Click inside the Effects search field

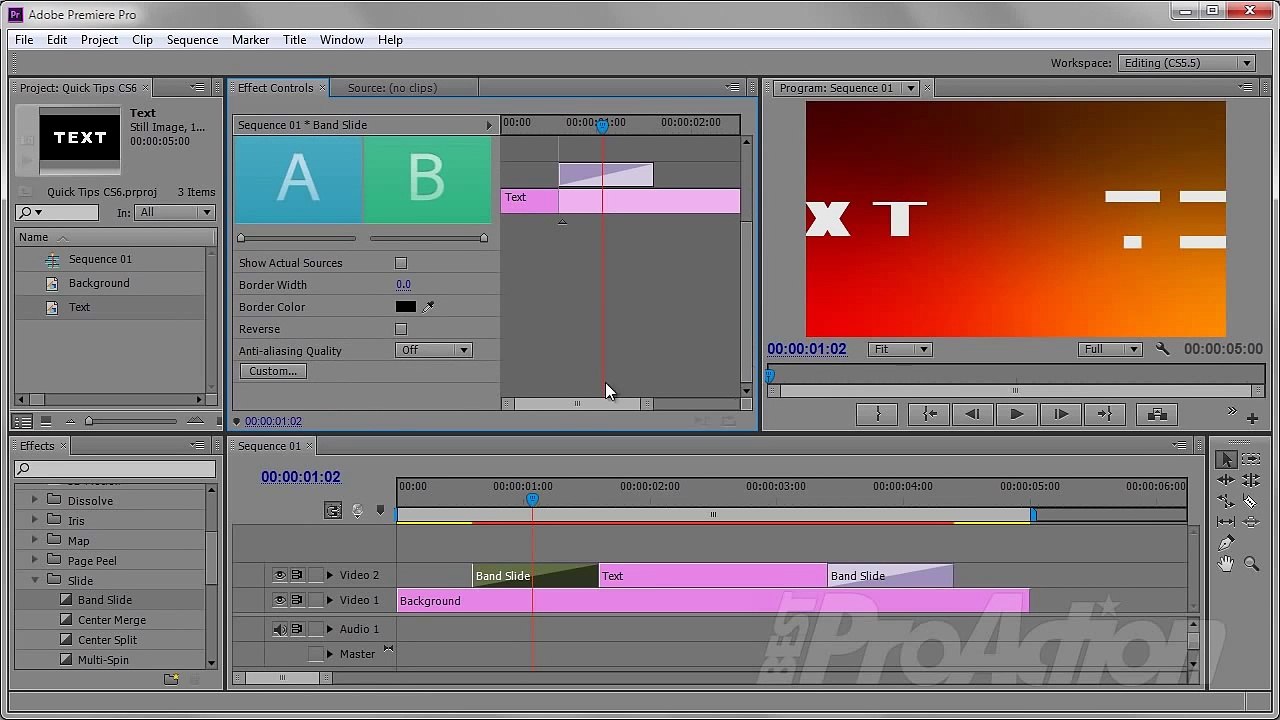click(x=115, y=469)
